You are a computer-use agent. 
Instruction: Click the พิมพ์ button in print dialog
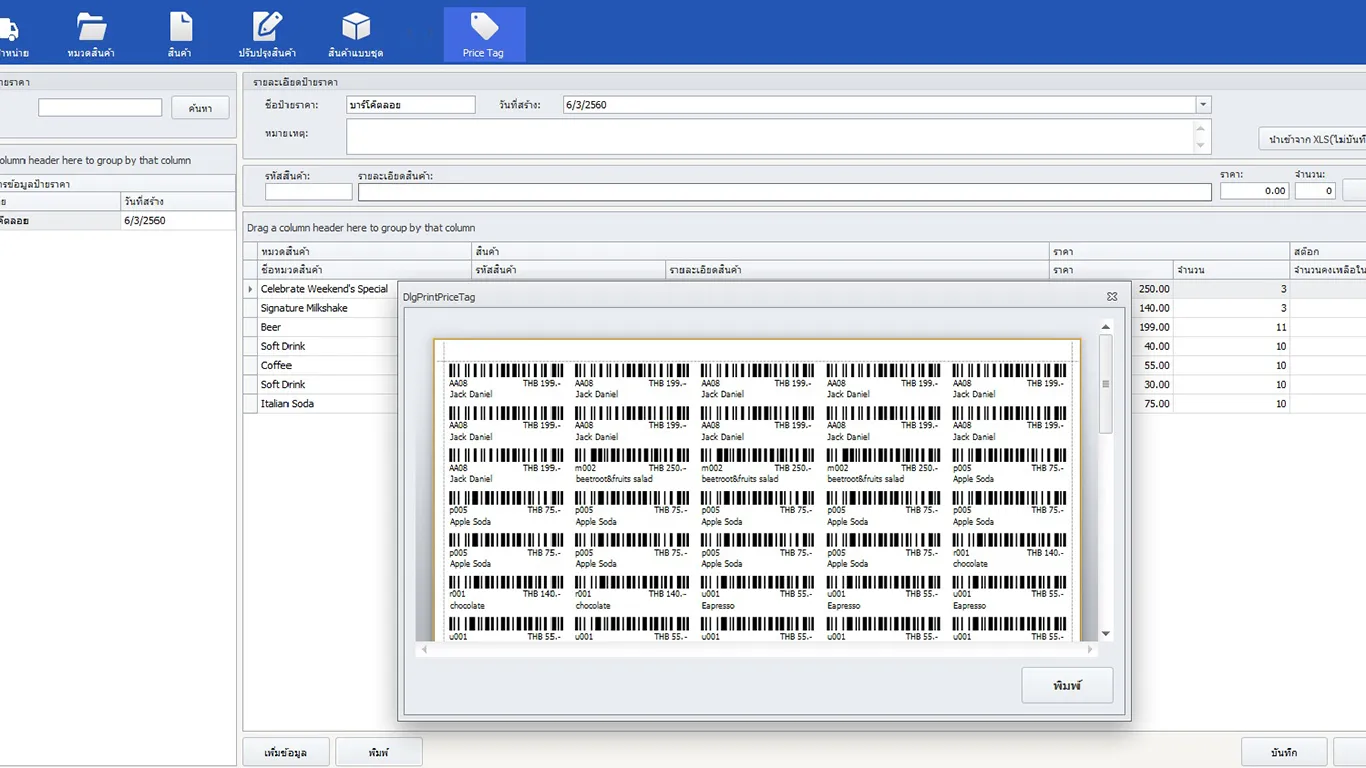pos(1067,685)
